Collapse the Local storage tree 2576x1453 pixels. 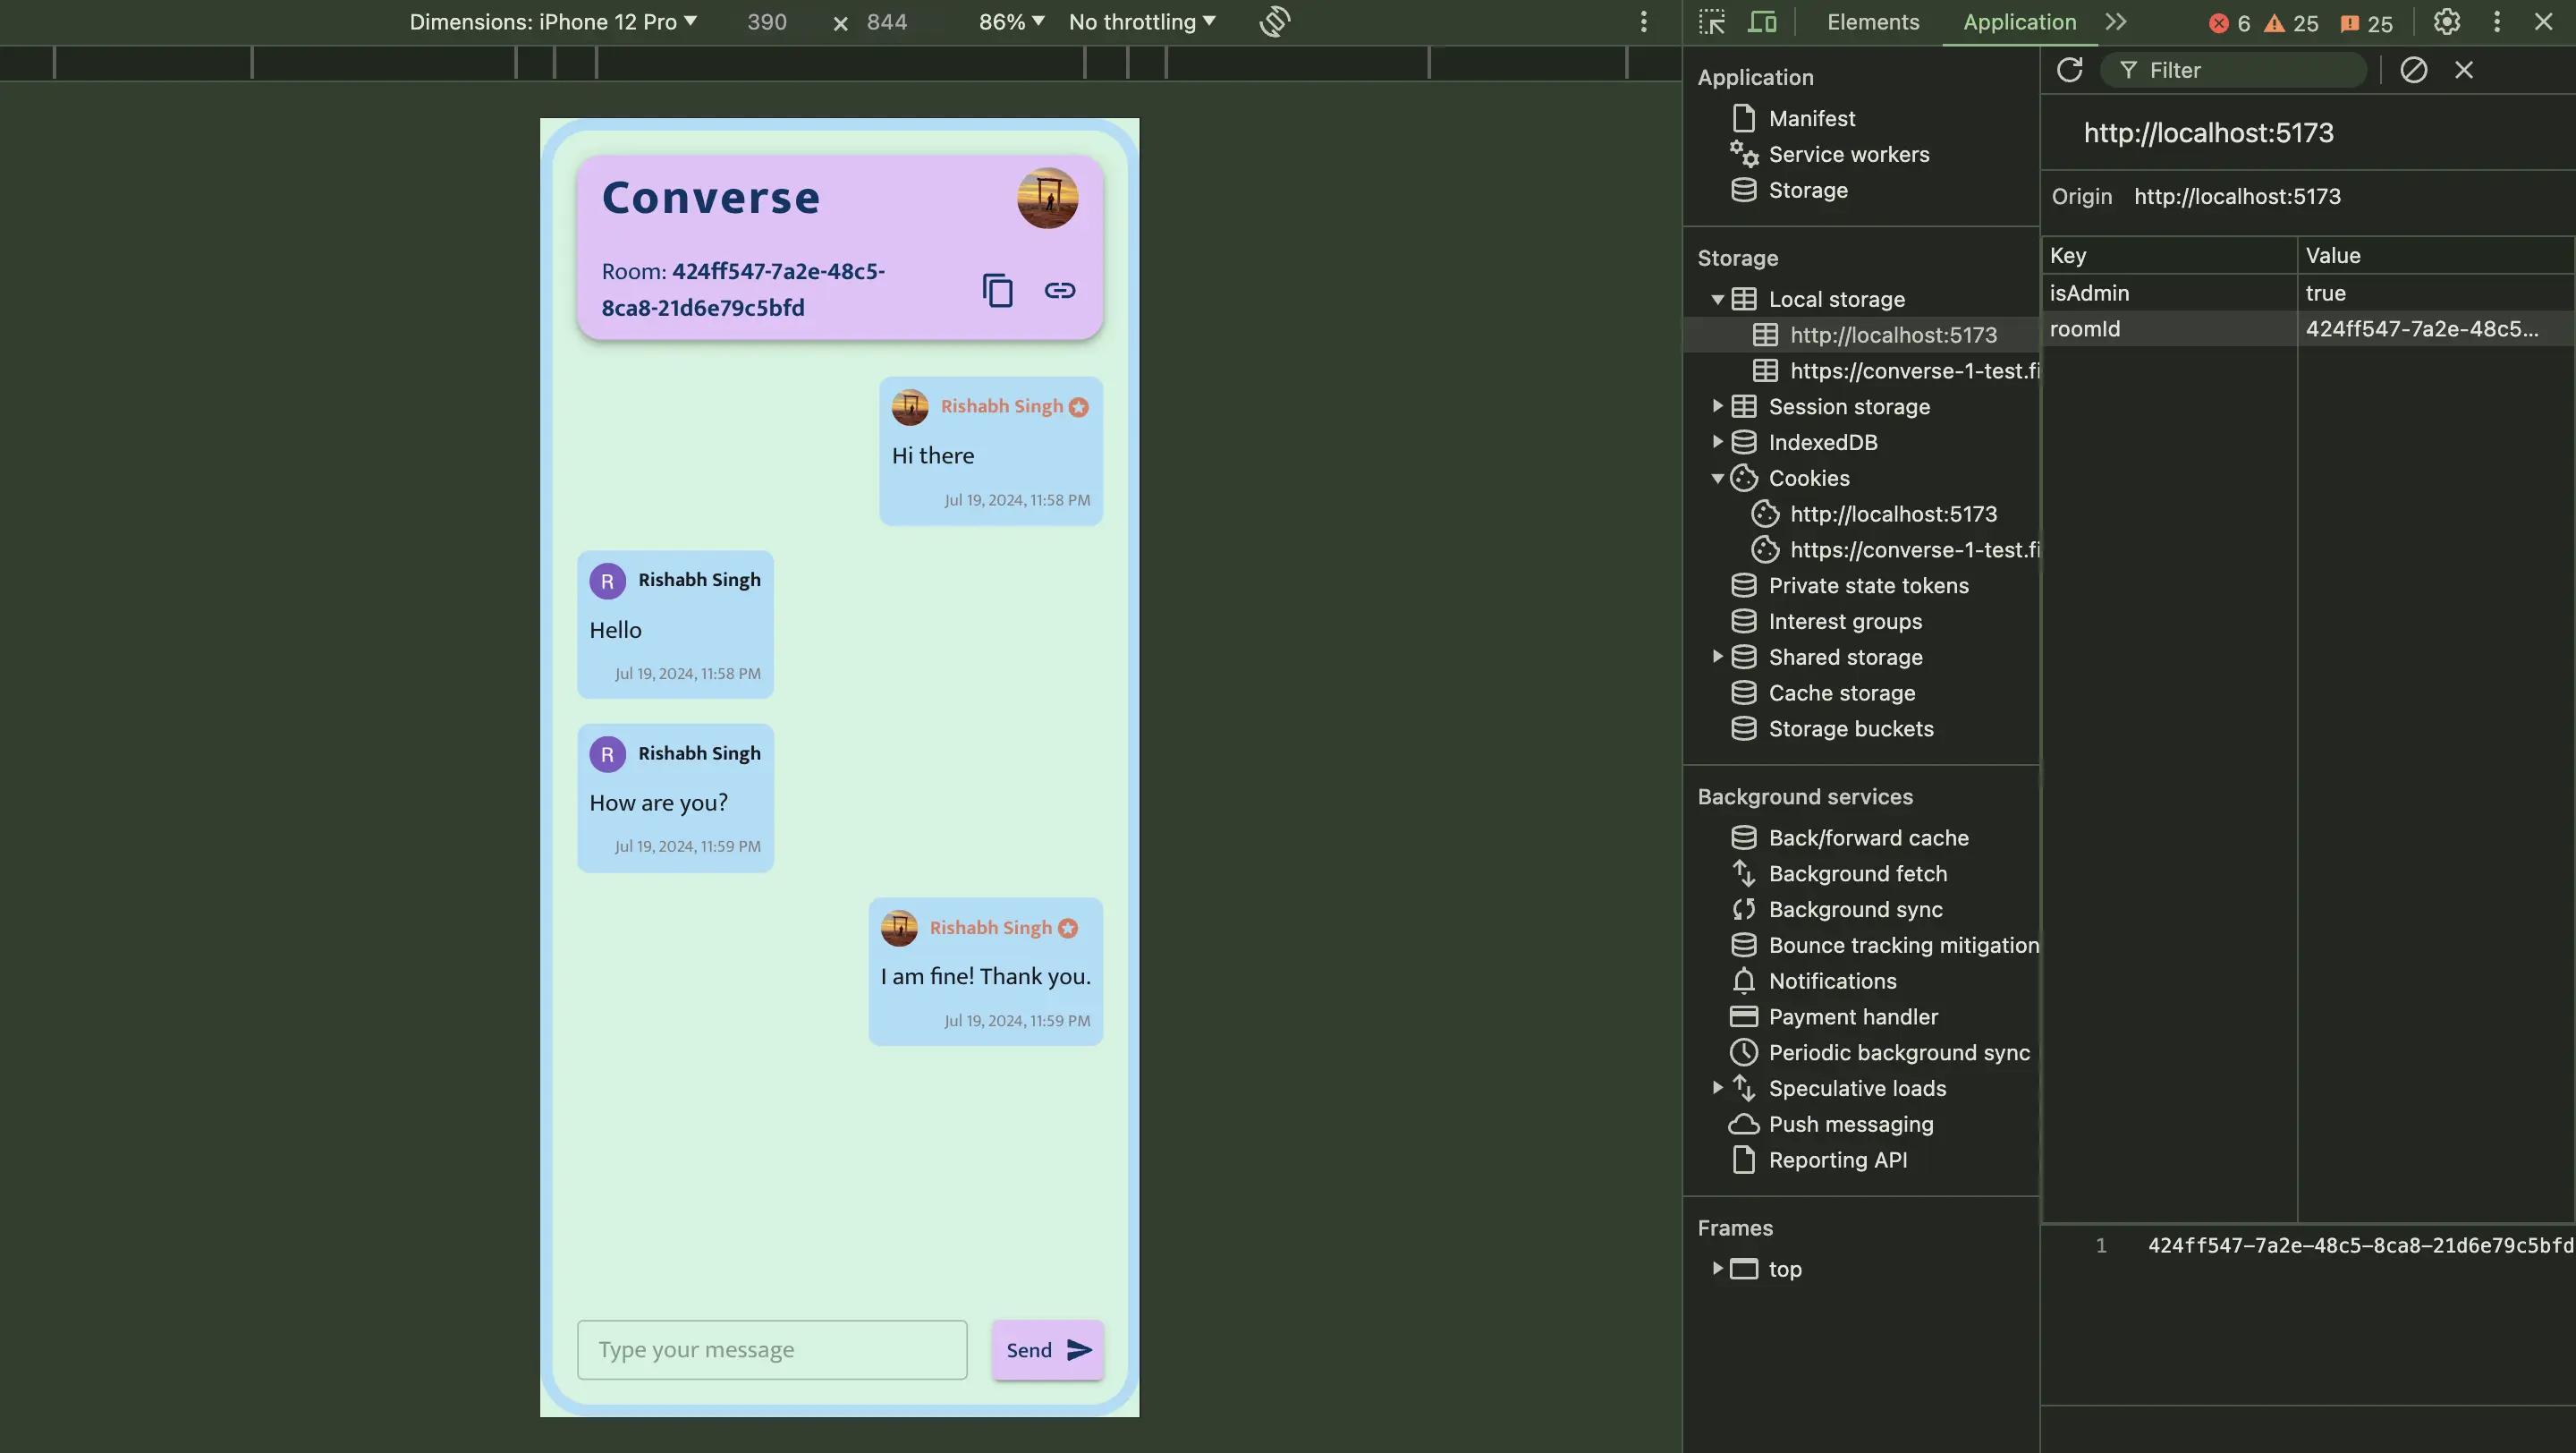tap(1716, 299)
